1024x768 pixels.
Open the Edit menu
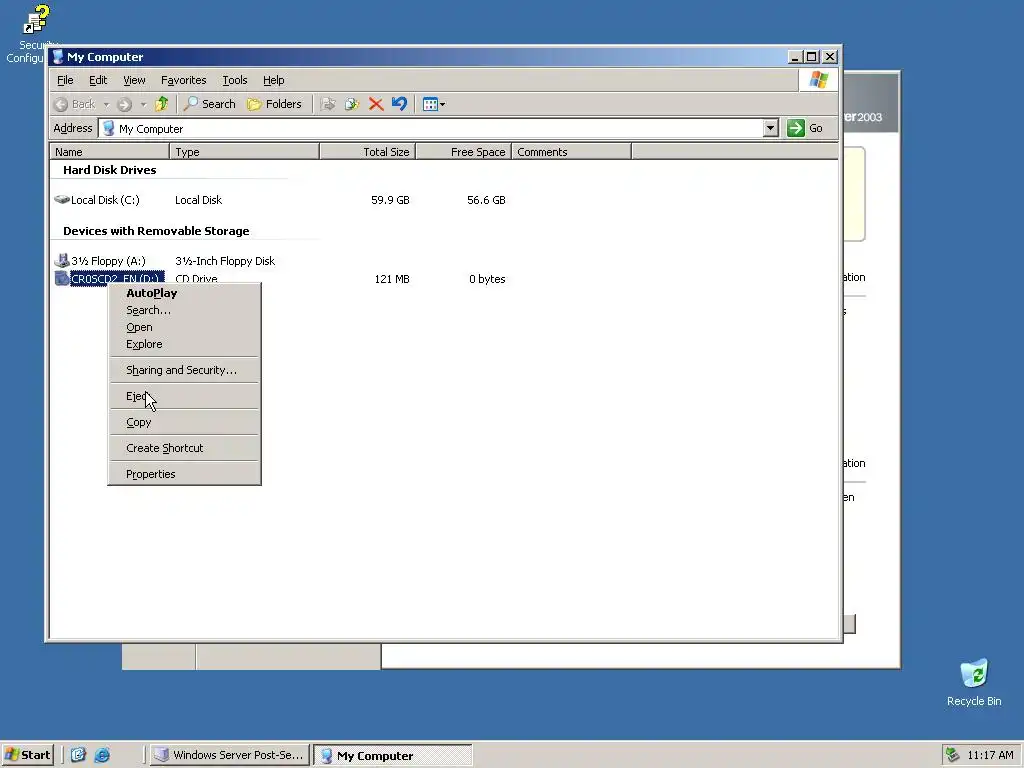click(x=98, y=80)
